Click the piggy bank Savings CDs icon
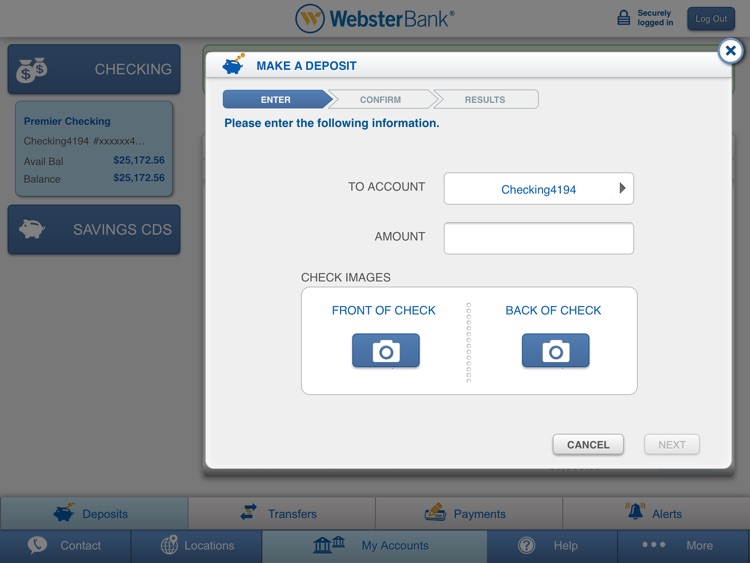 (32, 229)
